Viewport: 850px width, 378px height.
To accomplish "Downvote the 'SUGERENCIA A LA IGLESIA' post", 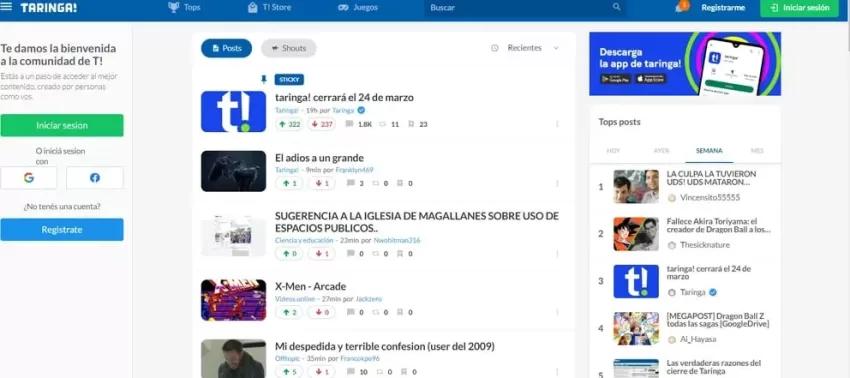I will click(x=322, y=253).
